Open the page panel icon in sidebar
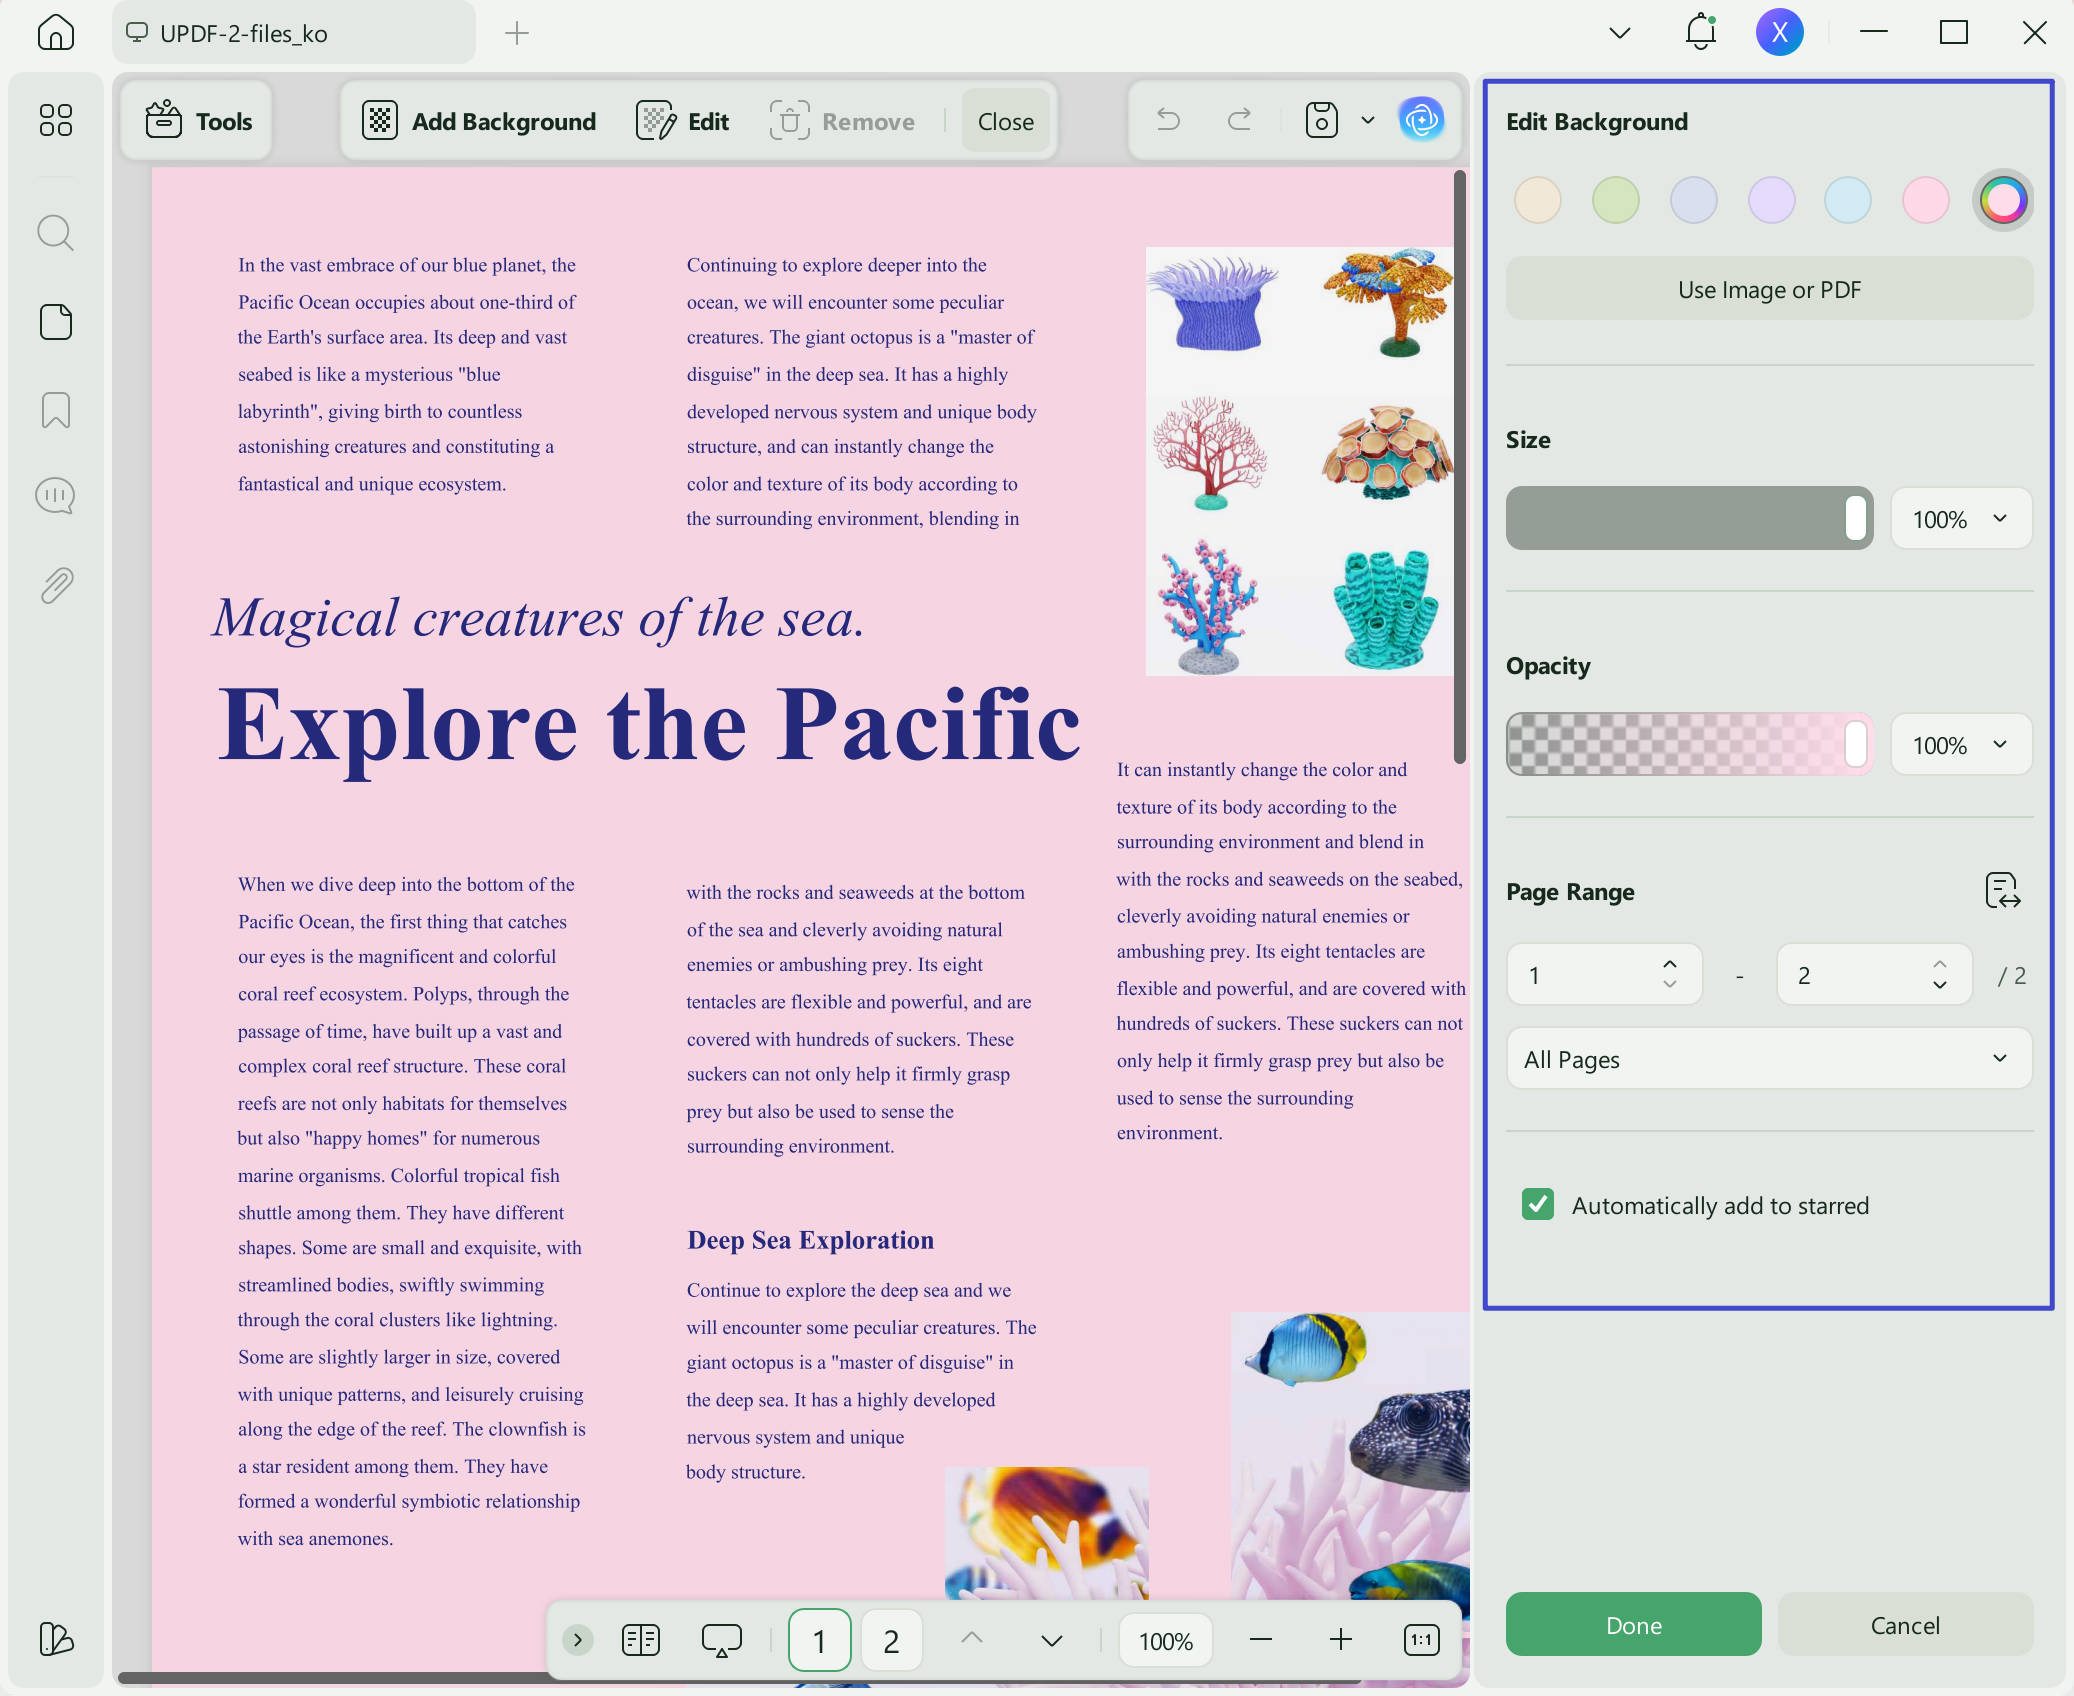Screen dimensions: 2074x1696 (x=56, y=322)
